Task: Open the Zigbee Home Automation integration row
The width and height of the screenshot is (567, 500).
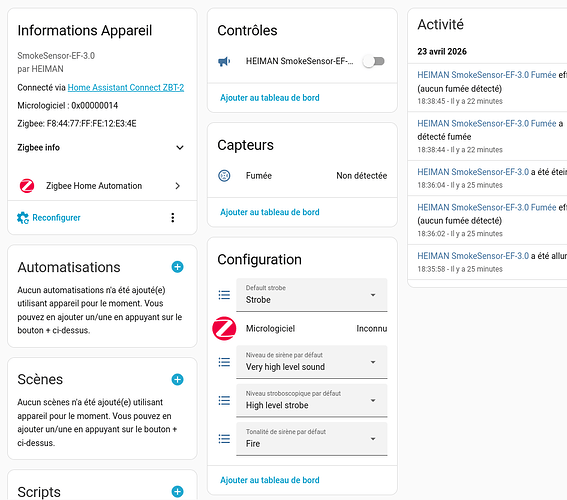Action: [102, 186]
